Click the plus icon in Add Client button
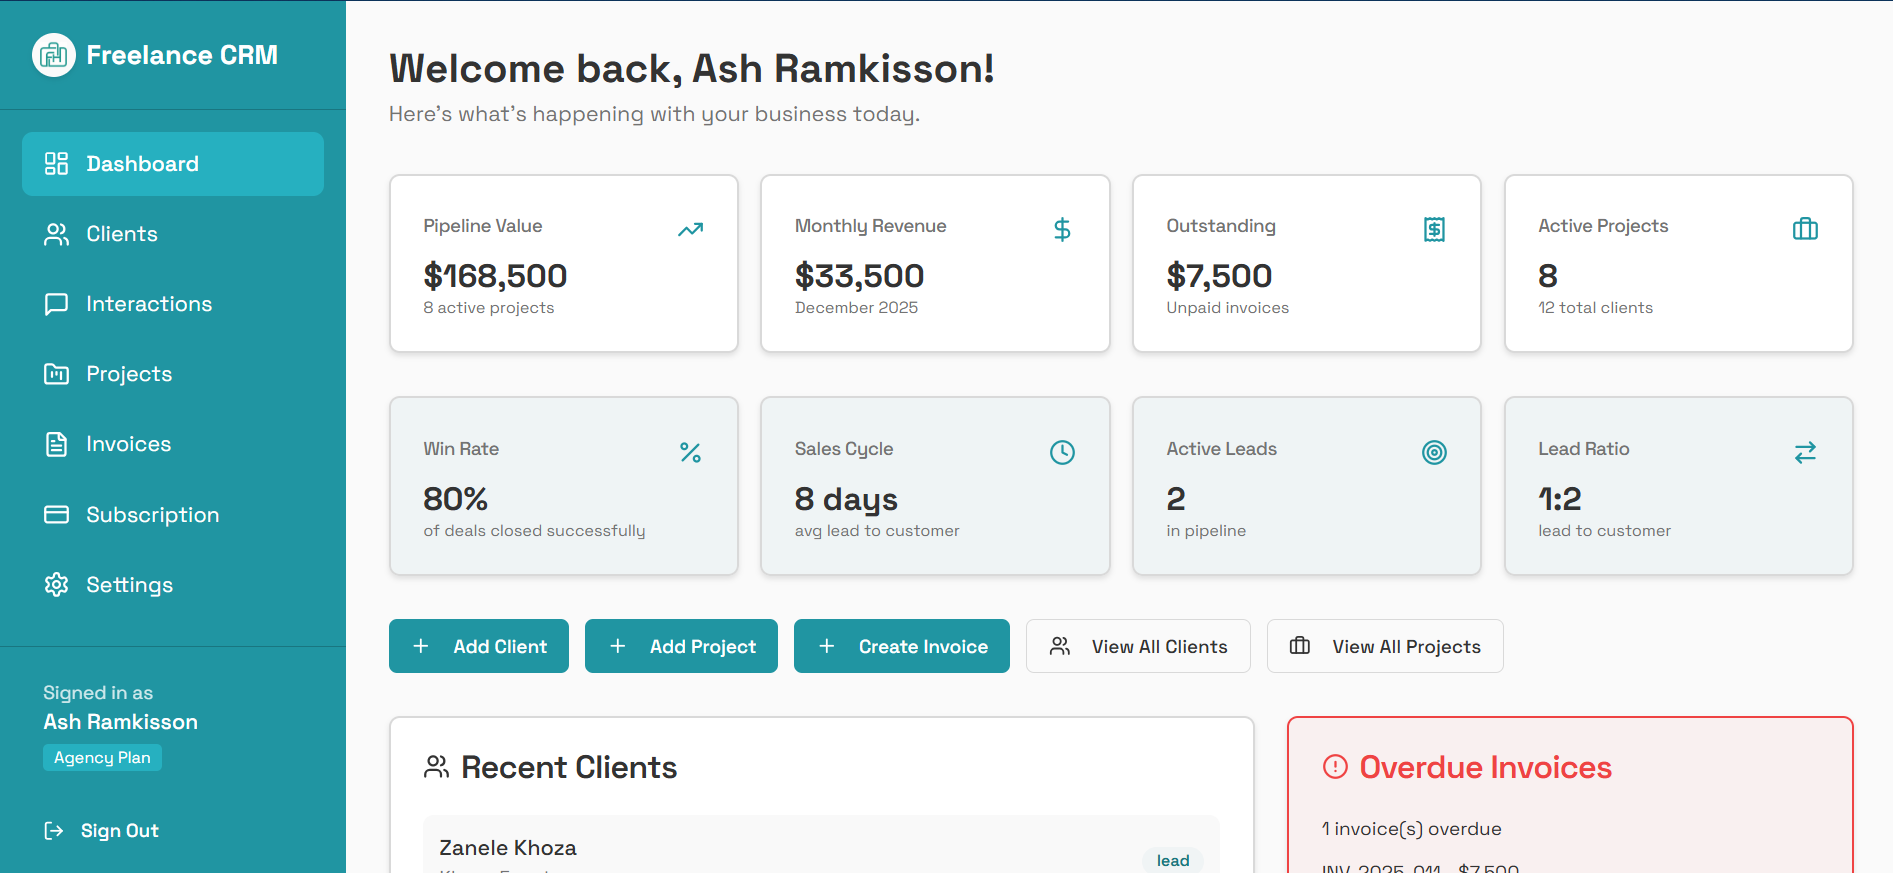 point(421,646)
